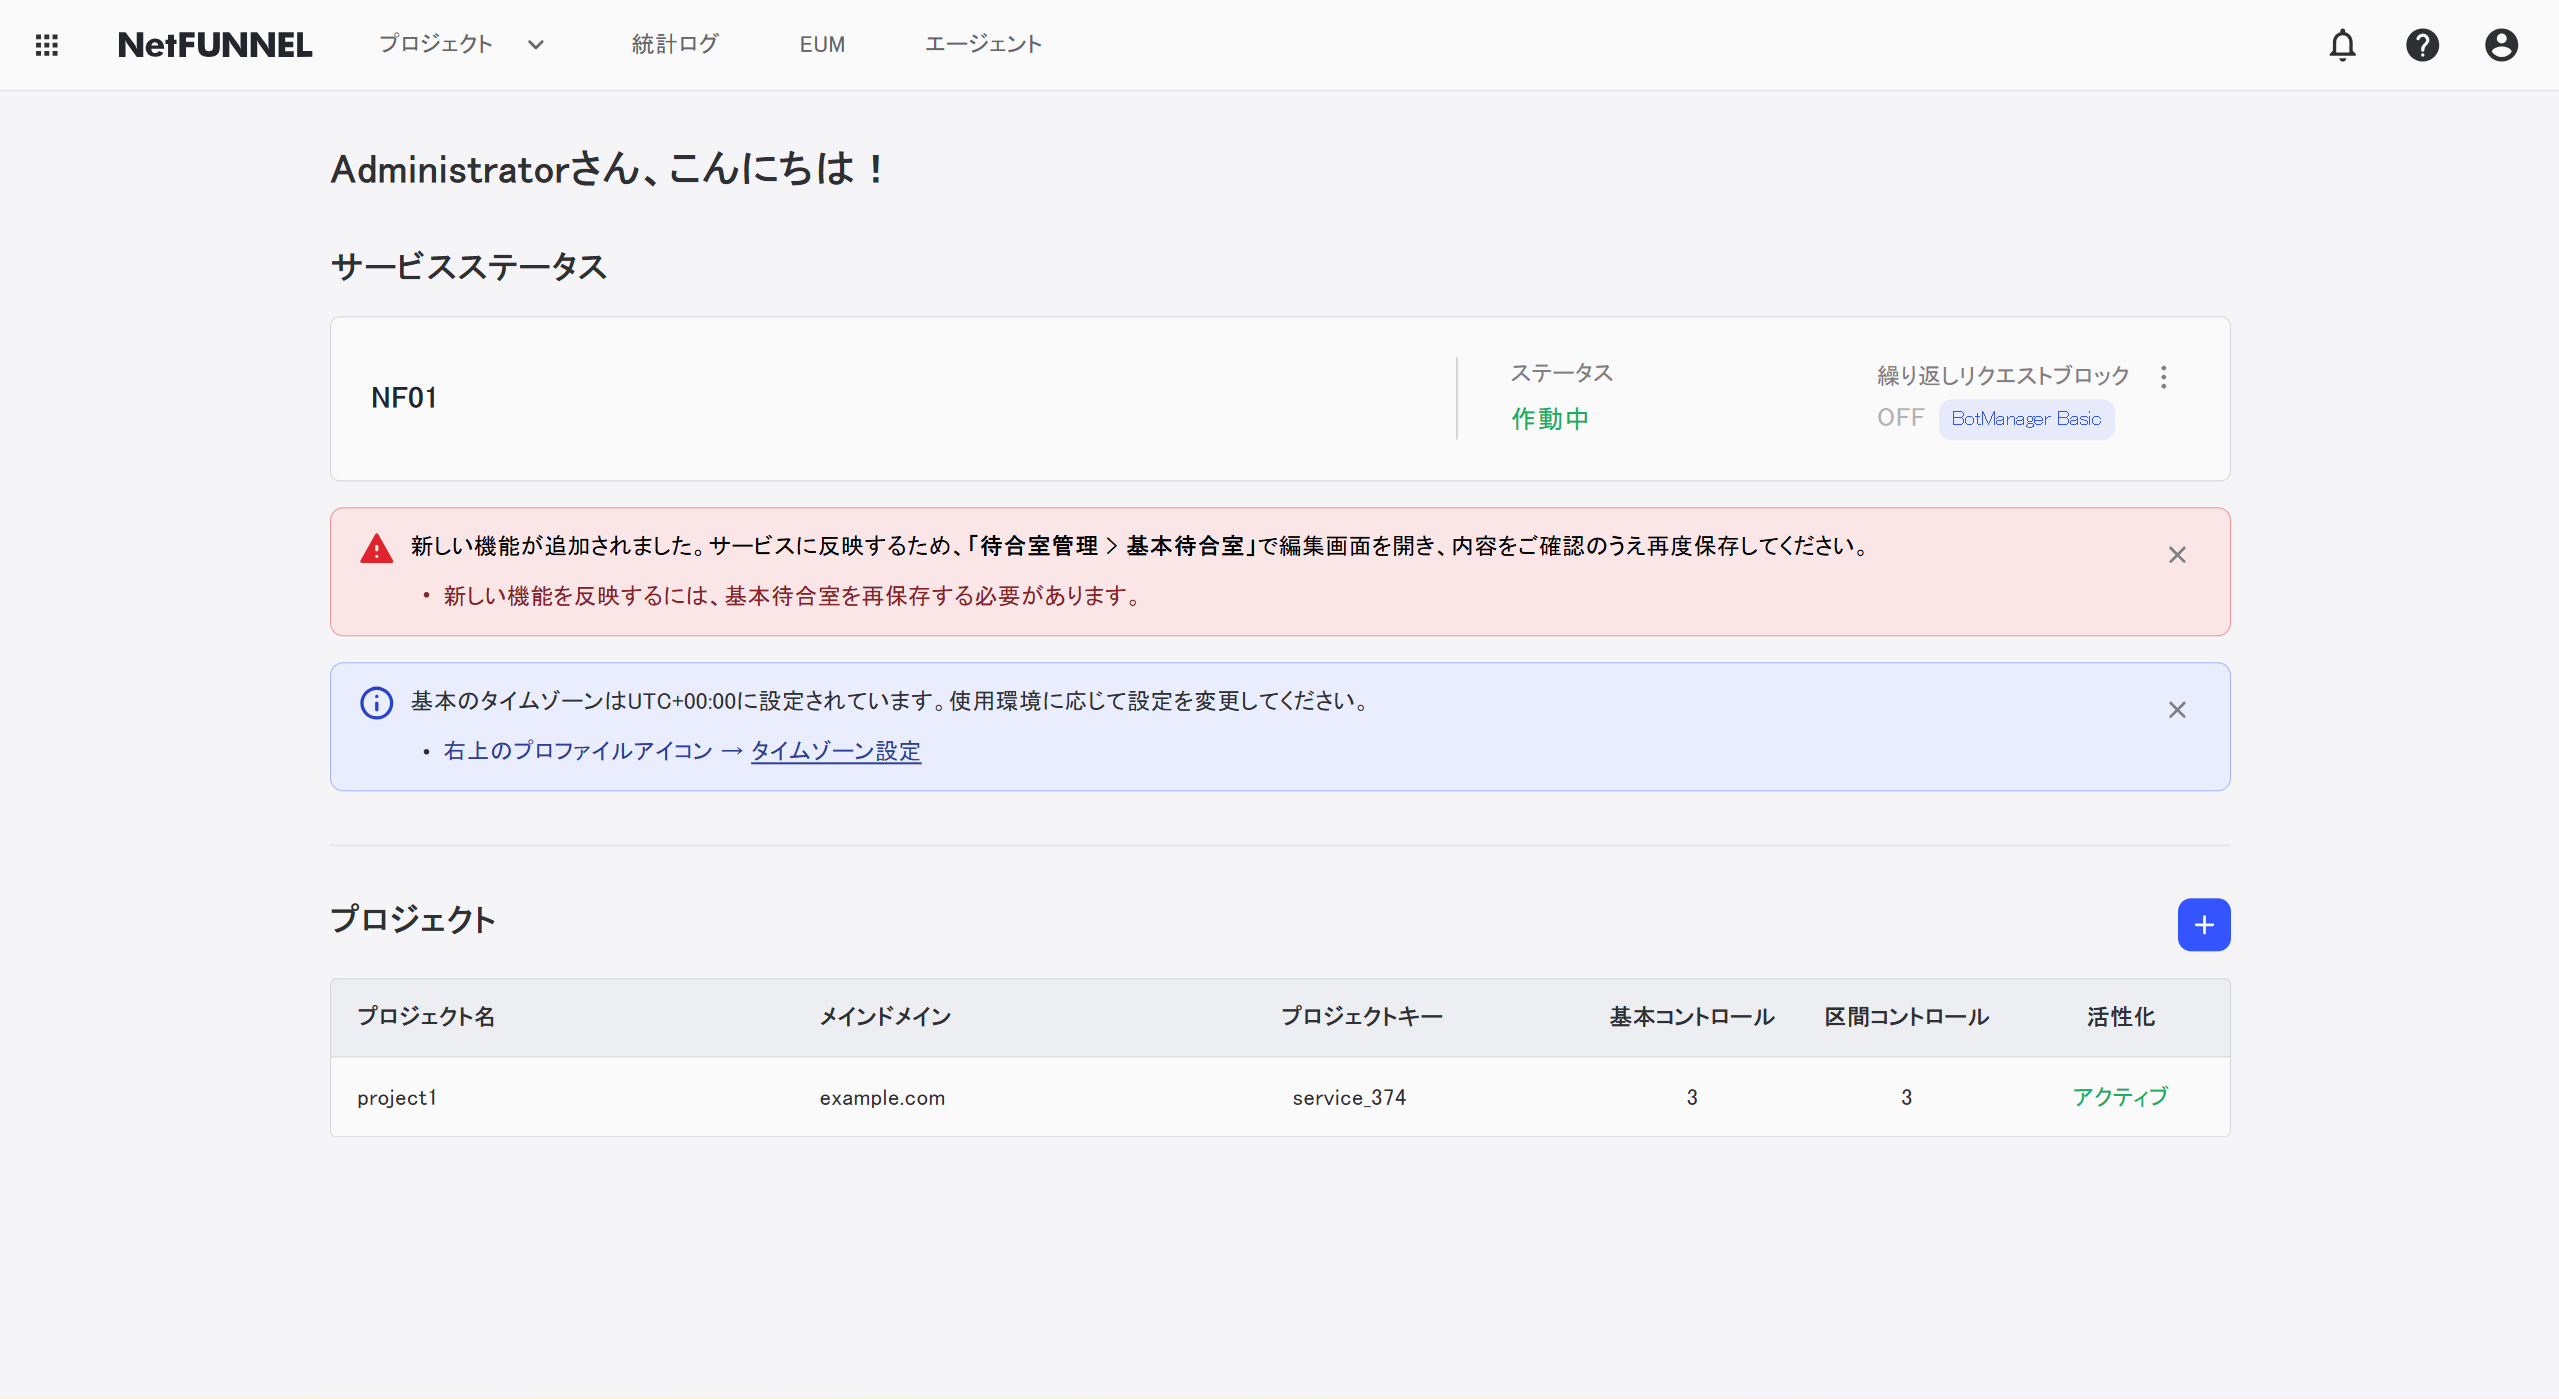The image size is (2559, 1399).
Task: Open the 統計ログ menu
Action: [674, 44]
